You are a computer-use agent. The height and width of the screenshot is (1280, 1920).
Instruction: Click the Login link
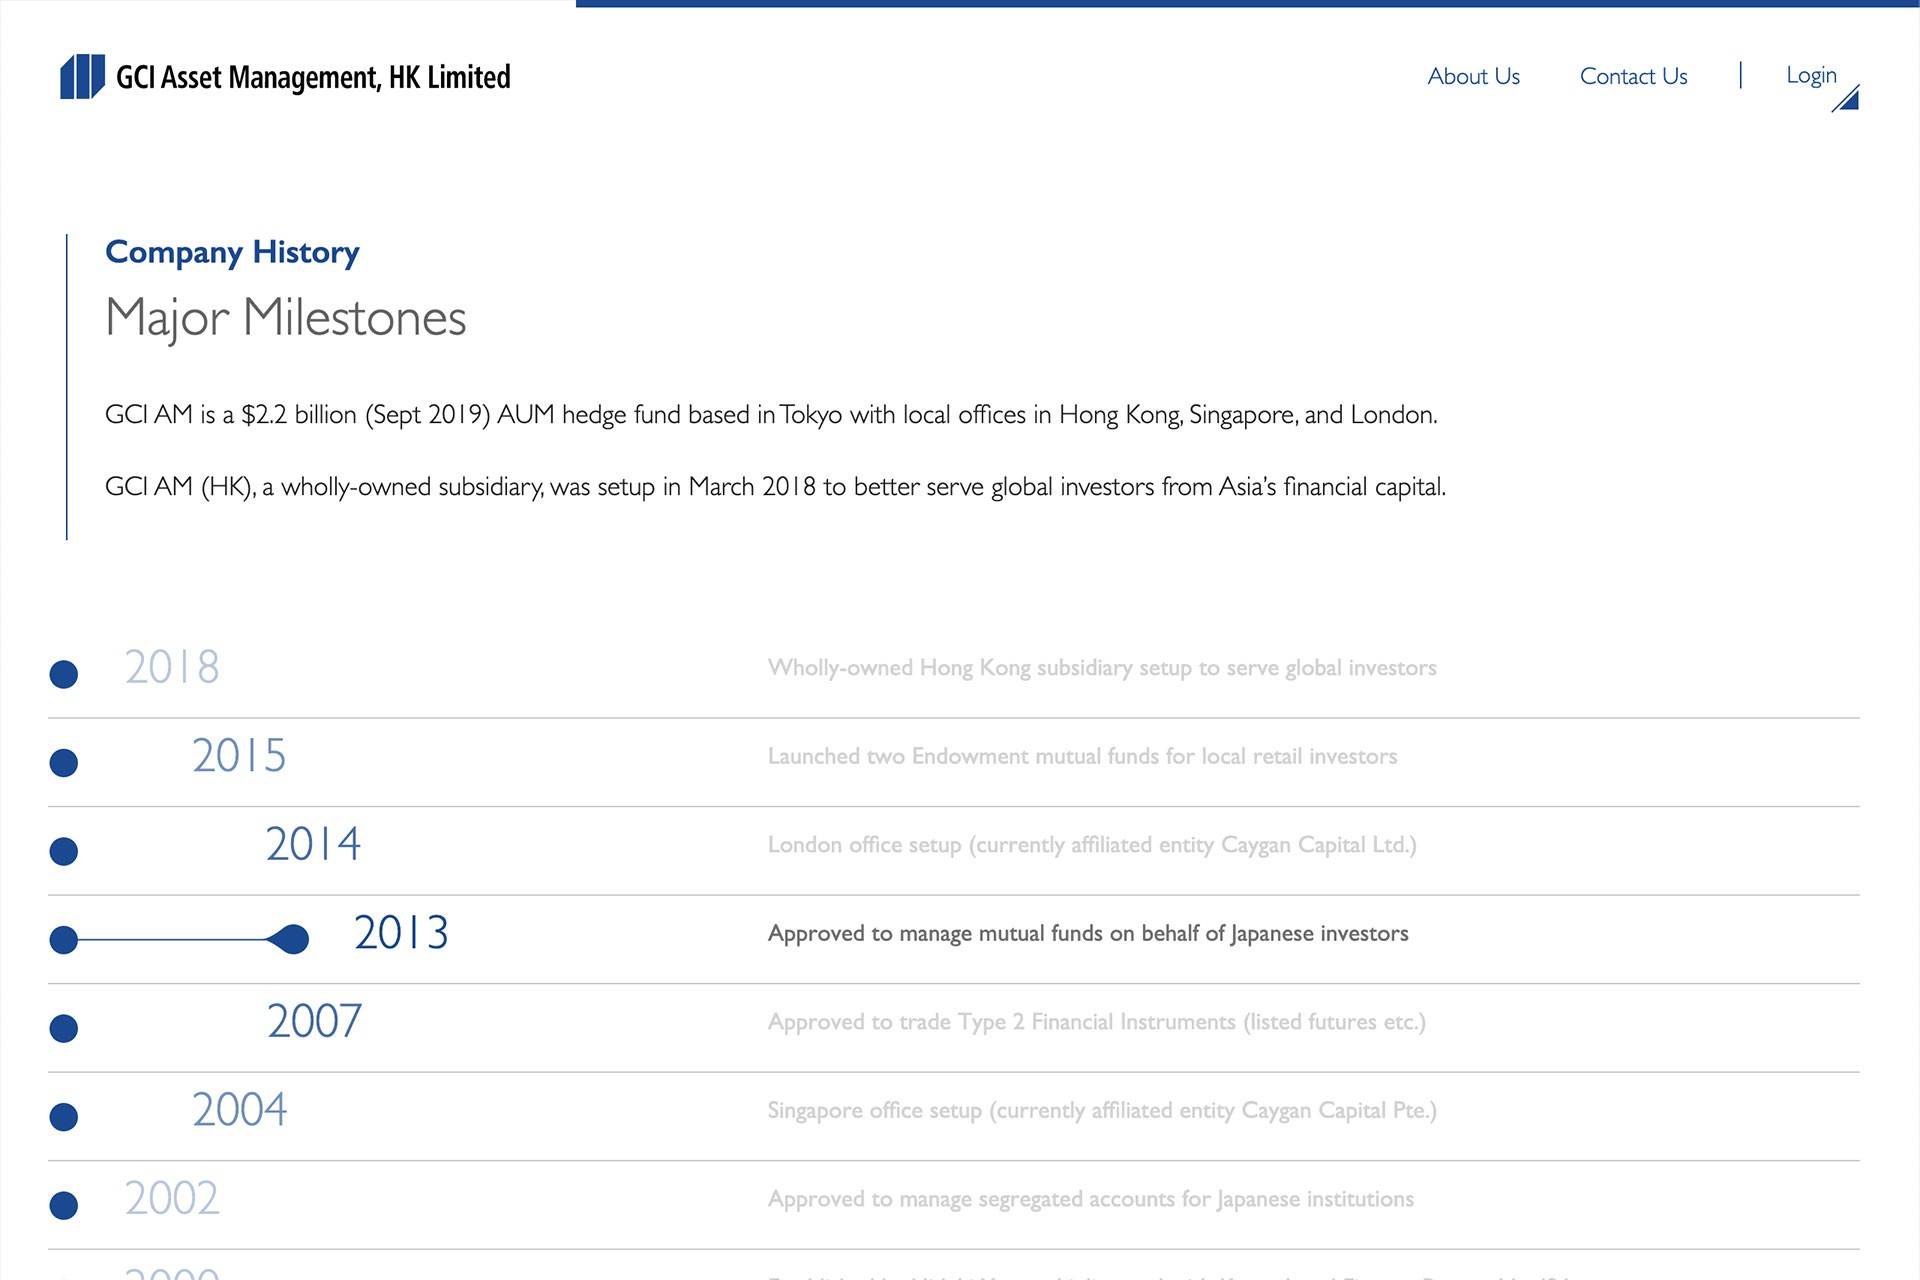[x=1811, y=75]
